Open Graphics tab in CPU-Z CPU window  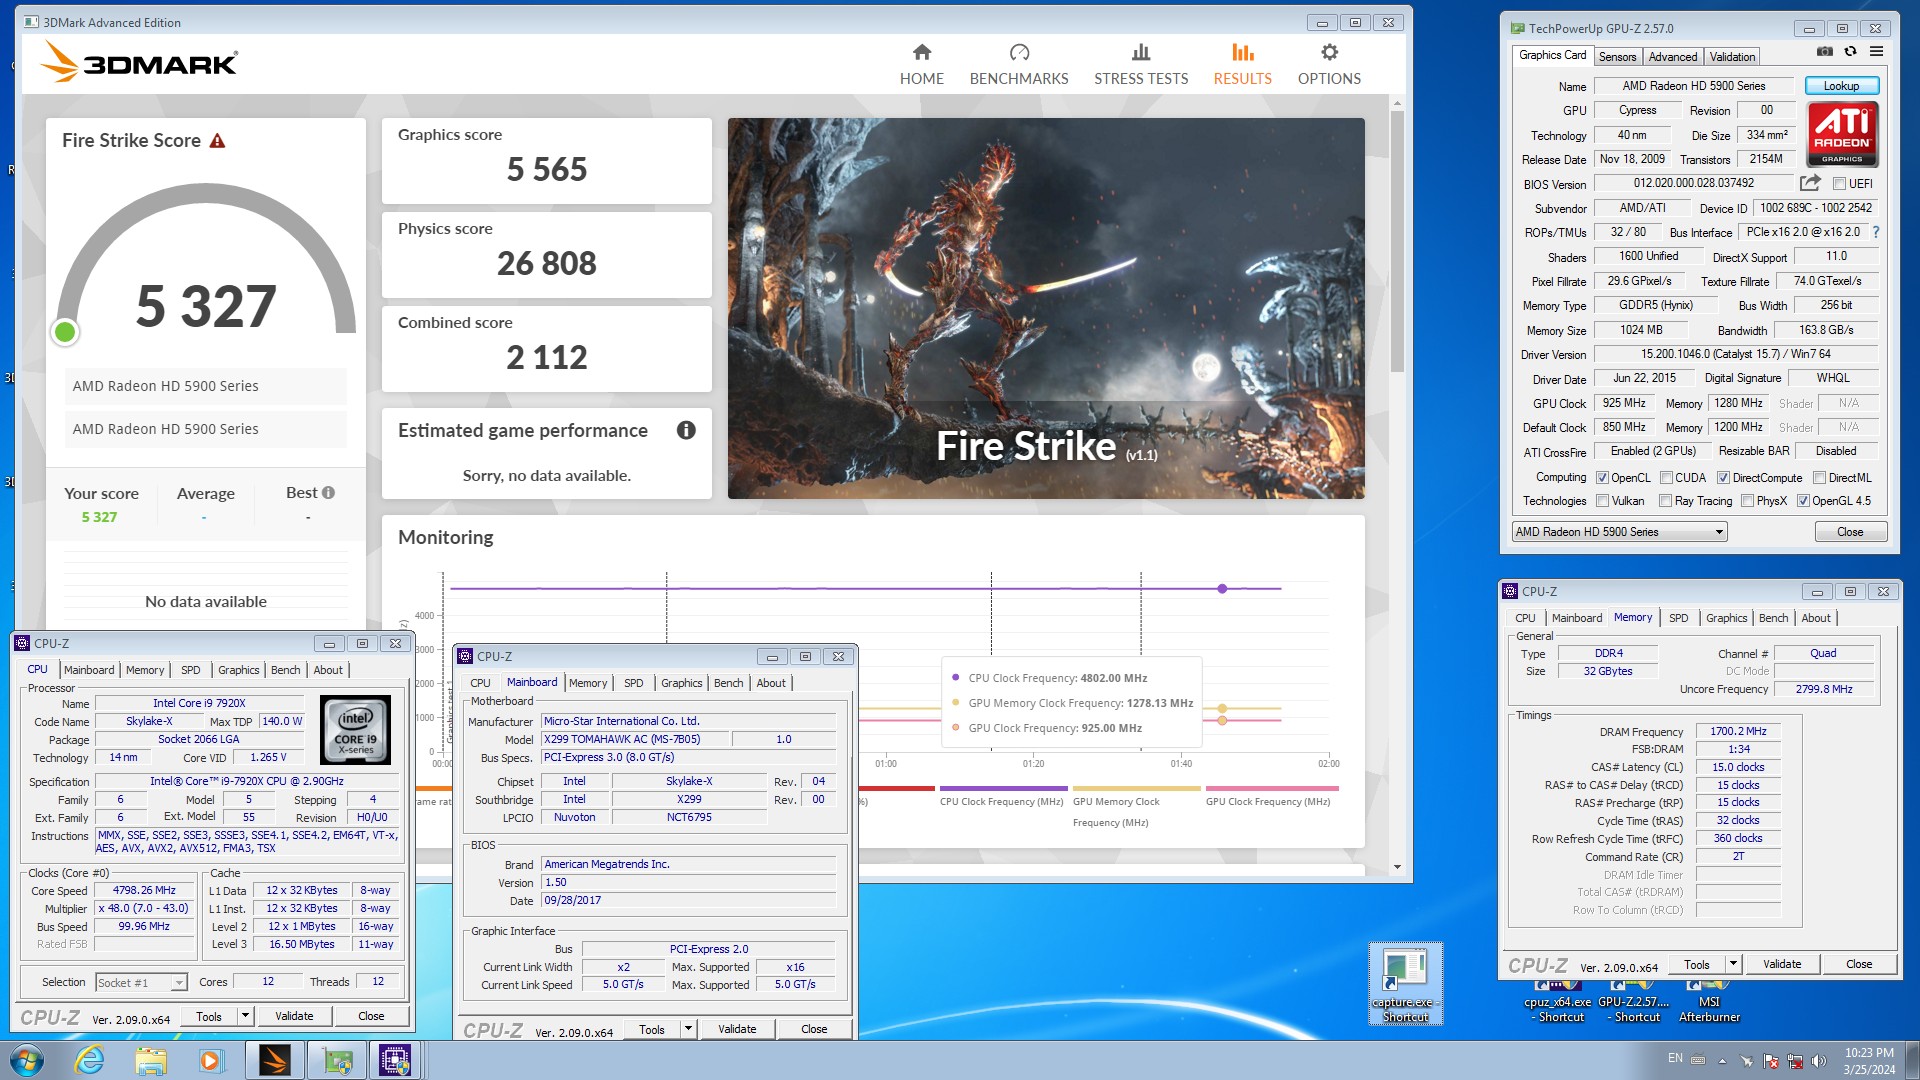[x=238, y=670]
